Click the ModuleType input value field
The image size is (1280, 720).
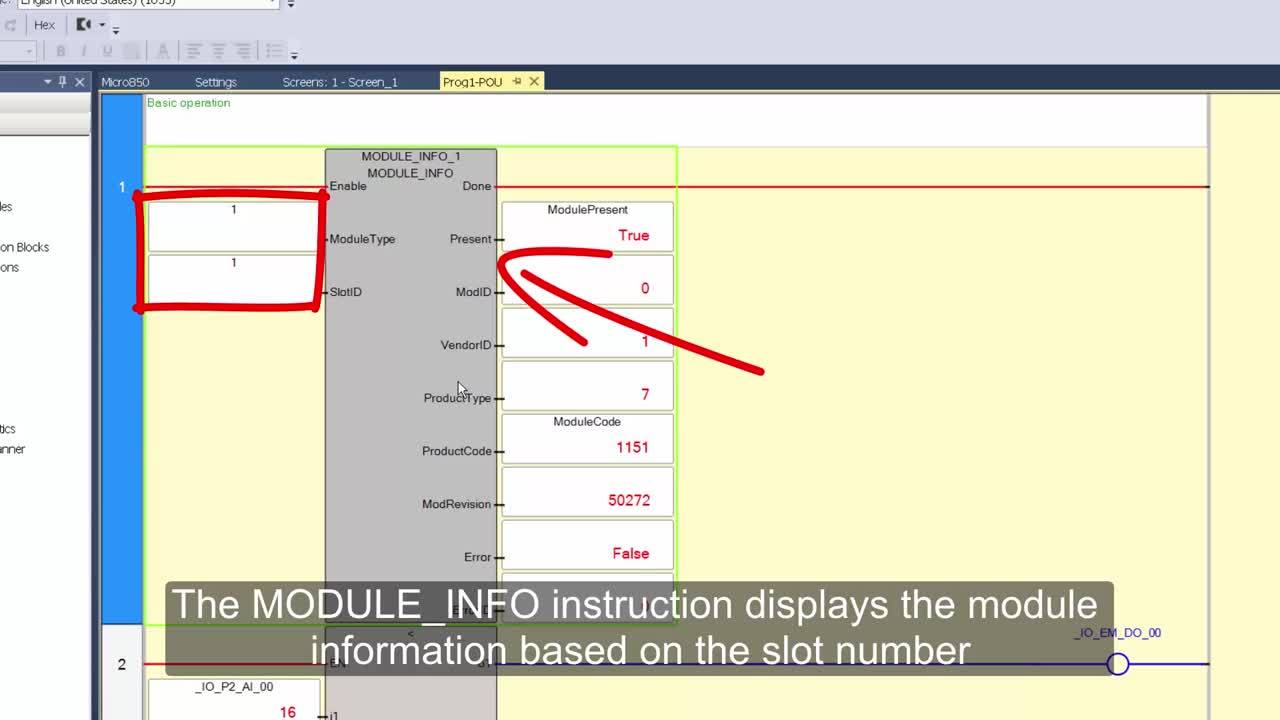[233, 227]
